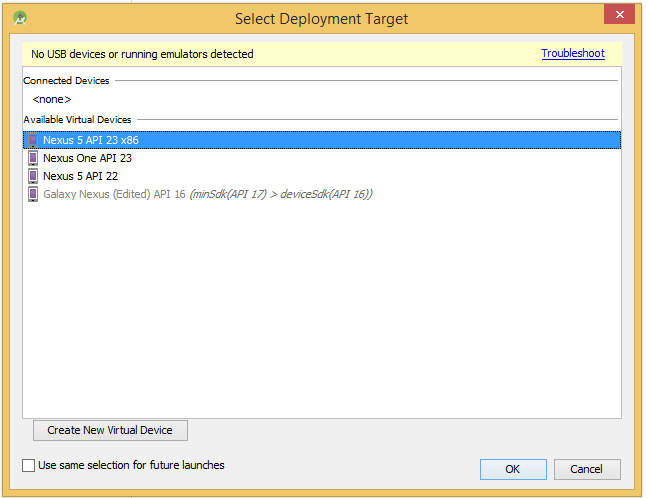Open the Troubleshoot link
The image size is (649, 498).
click(x=573, y=54)
